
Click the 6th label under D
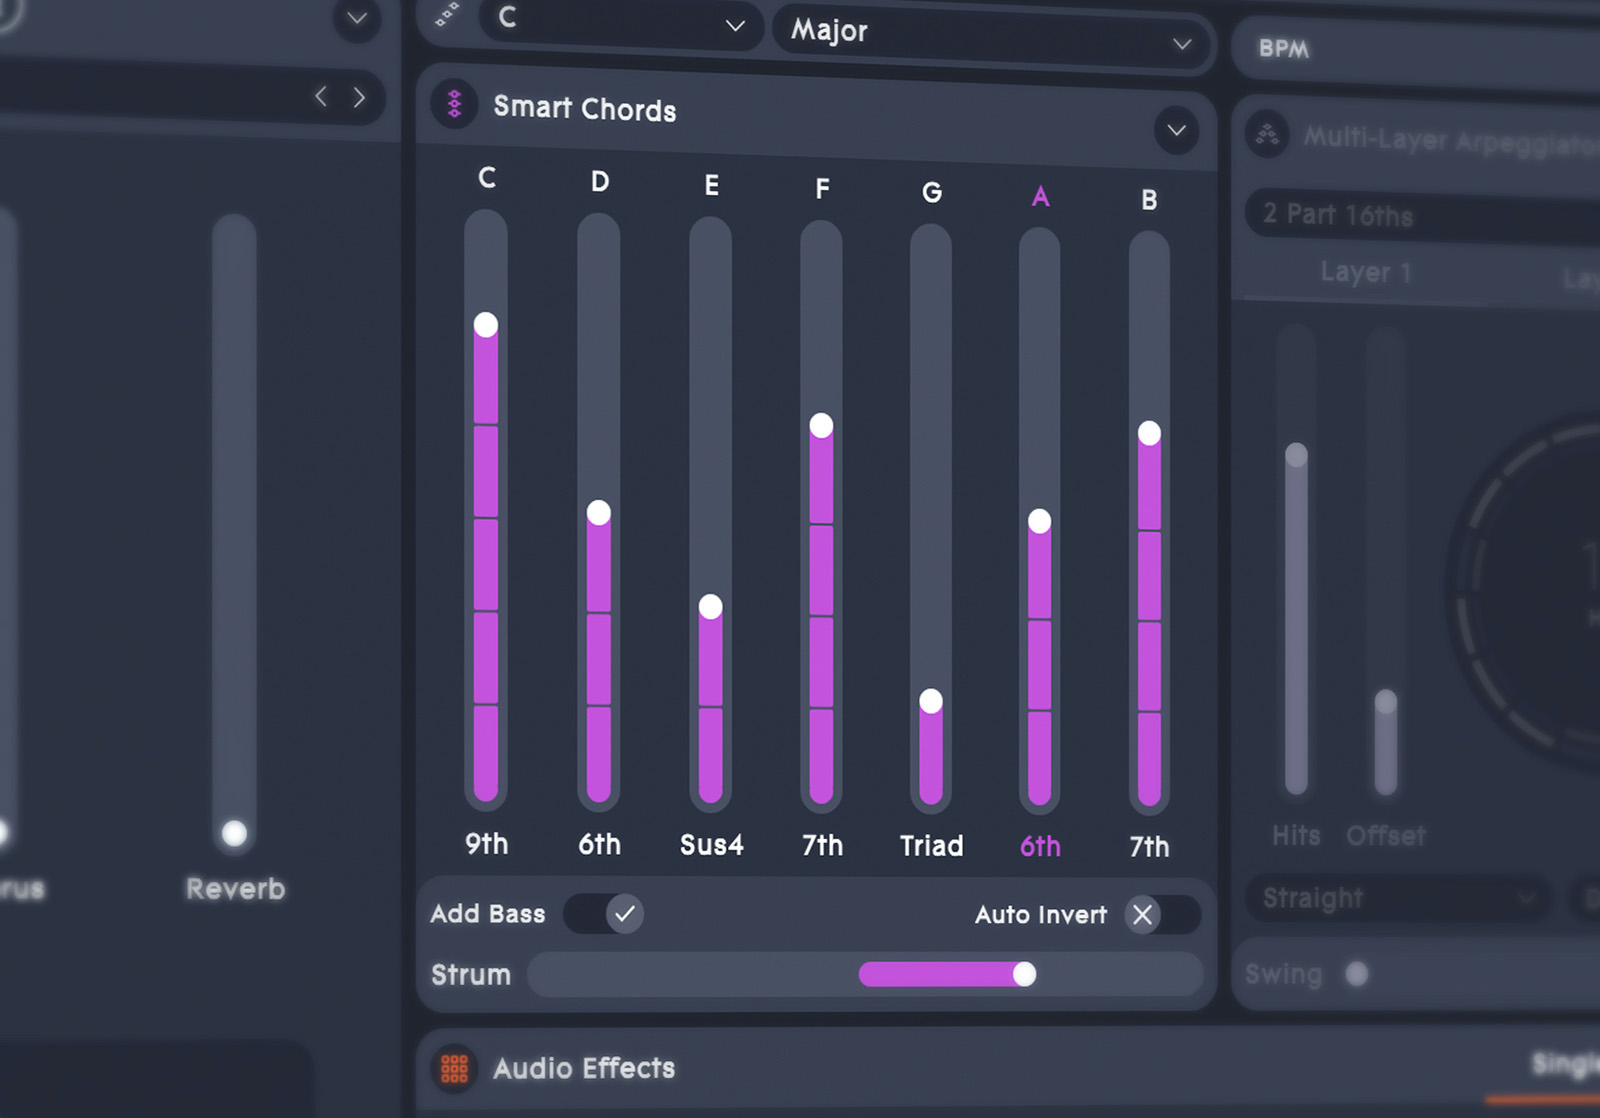coord(600,845)
